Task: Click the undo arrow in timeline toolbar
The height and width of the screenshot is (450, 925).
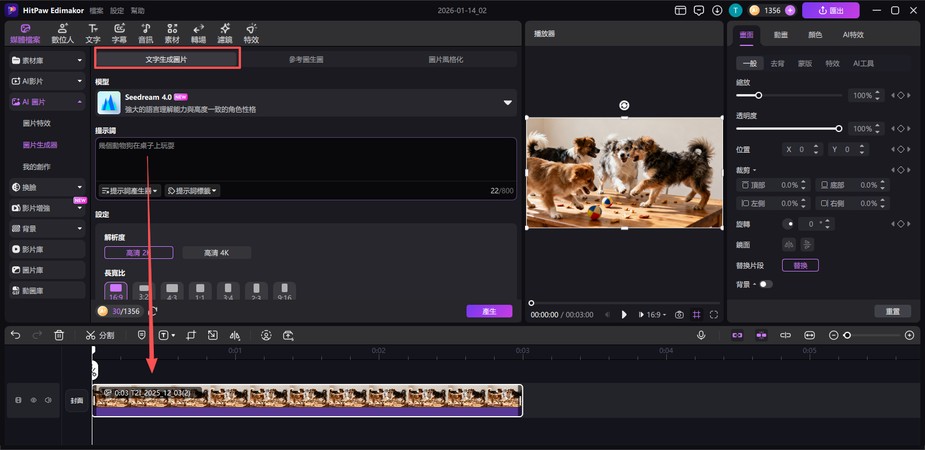Action: (15, 335)
